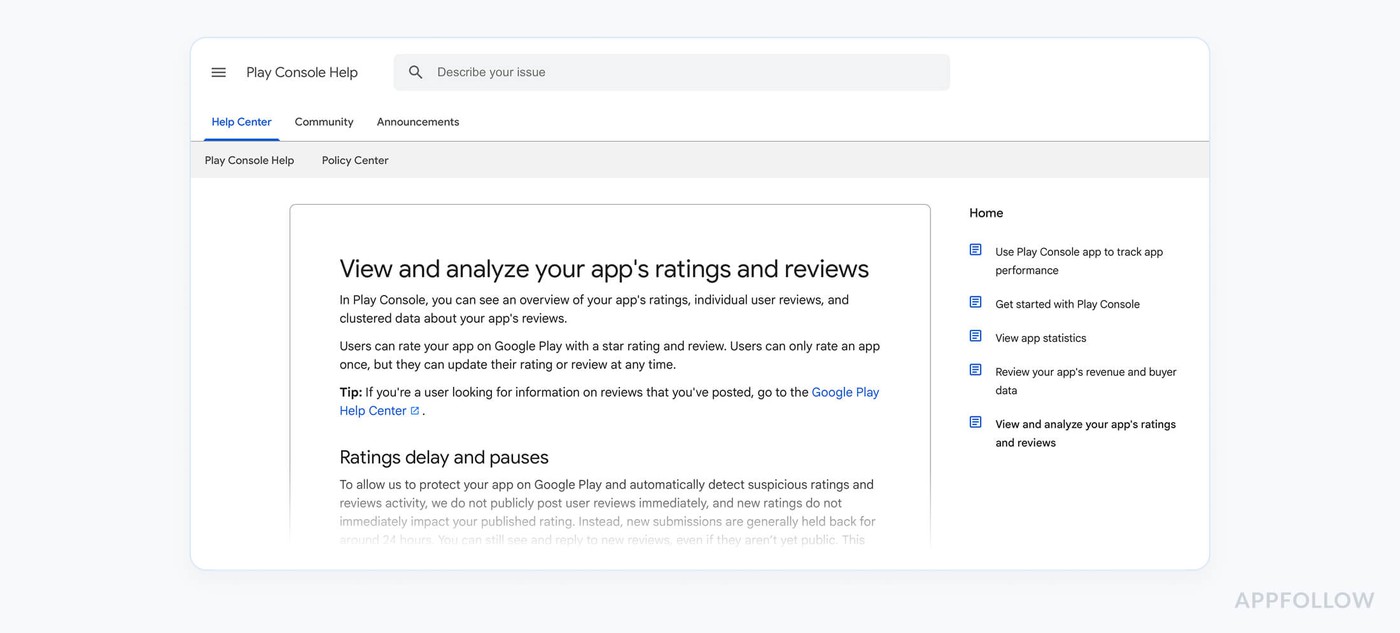1400x633 pixels.
Task: Go to the Announcements tab
Action: [x=418, y=122]
